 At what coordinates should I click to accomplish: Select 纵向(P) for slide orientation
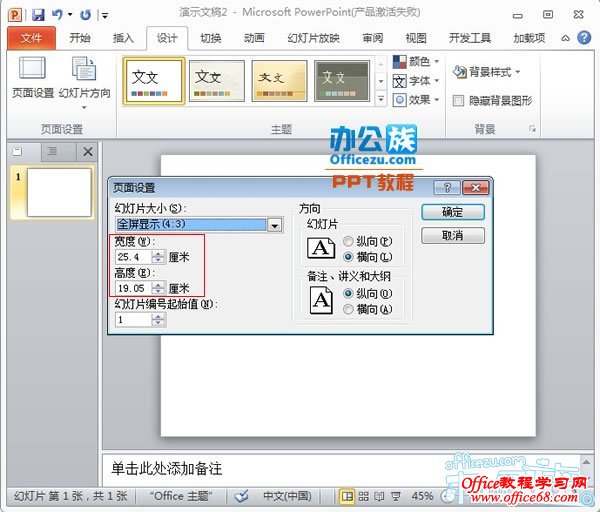[x=368, y=241]
